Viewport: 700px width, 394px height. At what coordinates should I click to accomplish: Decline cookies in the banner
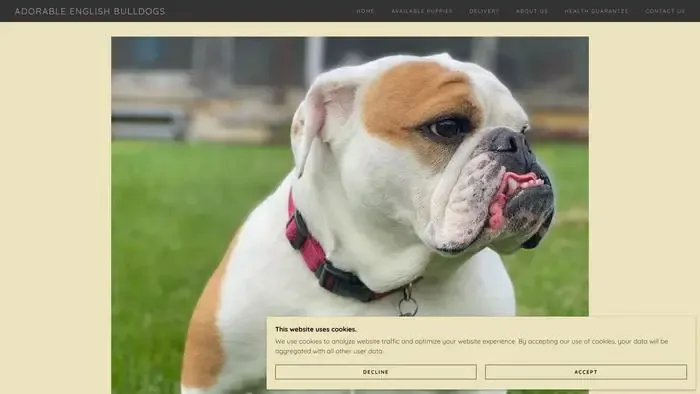pyautogui.click(x=375, y=372)
